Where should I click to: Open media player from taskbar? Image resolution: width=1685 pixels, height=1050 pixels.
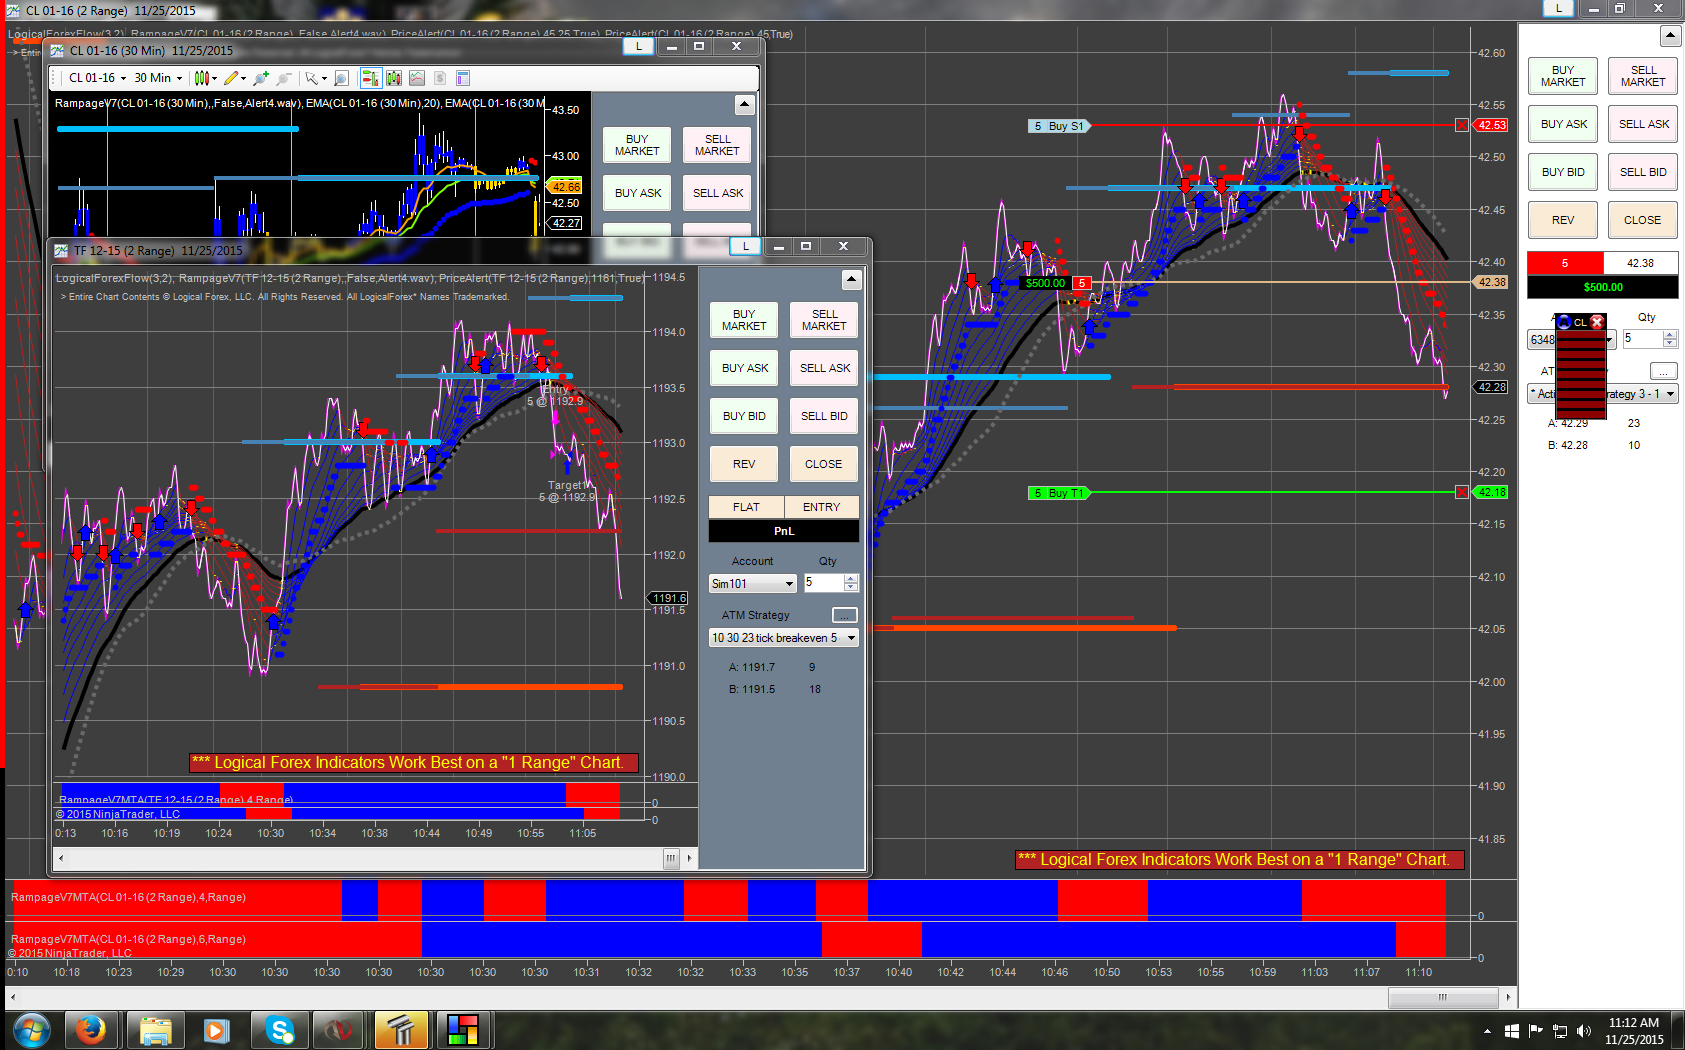(216, 1029)
